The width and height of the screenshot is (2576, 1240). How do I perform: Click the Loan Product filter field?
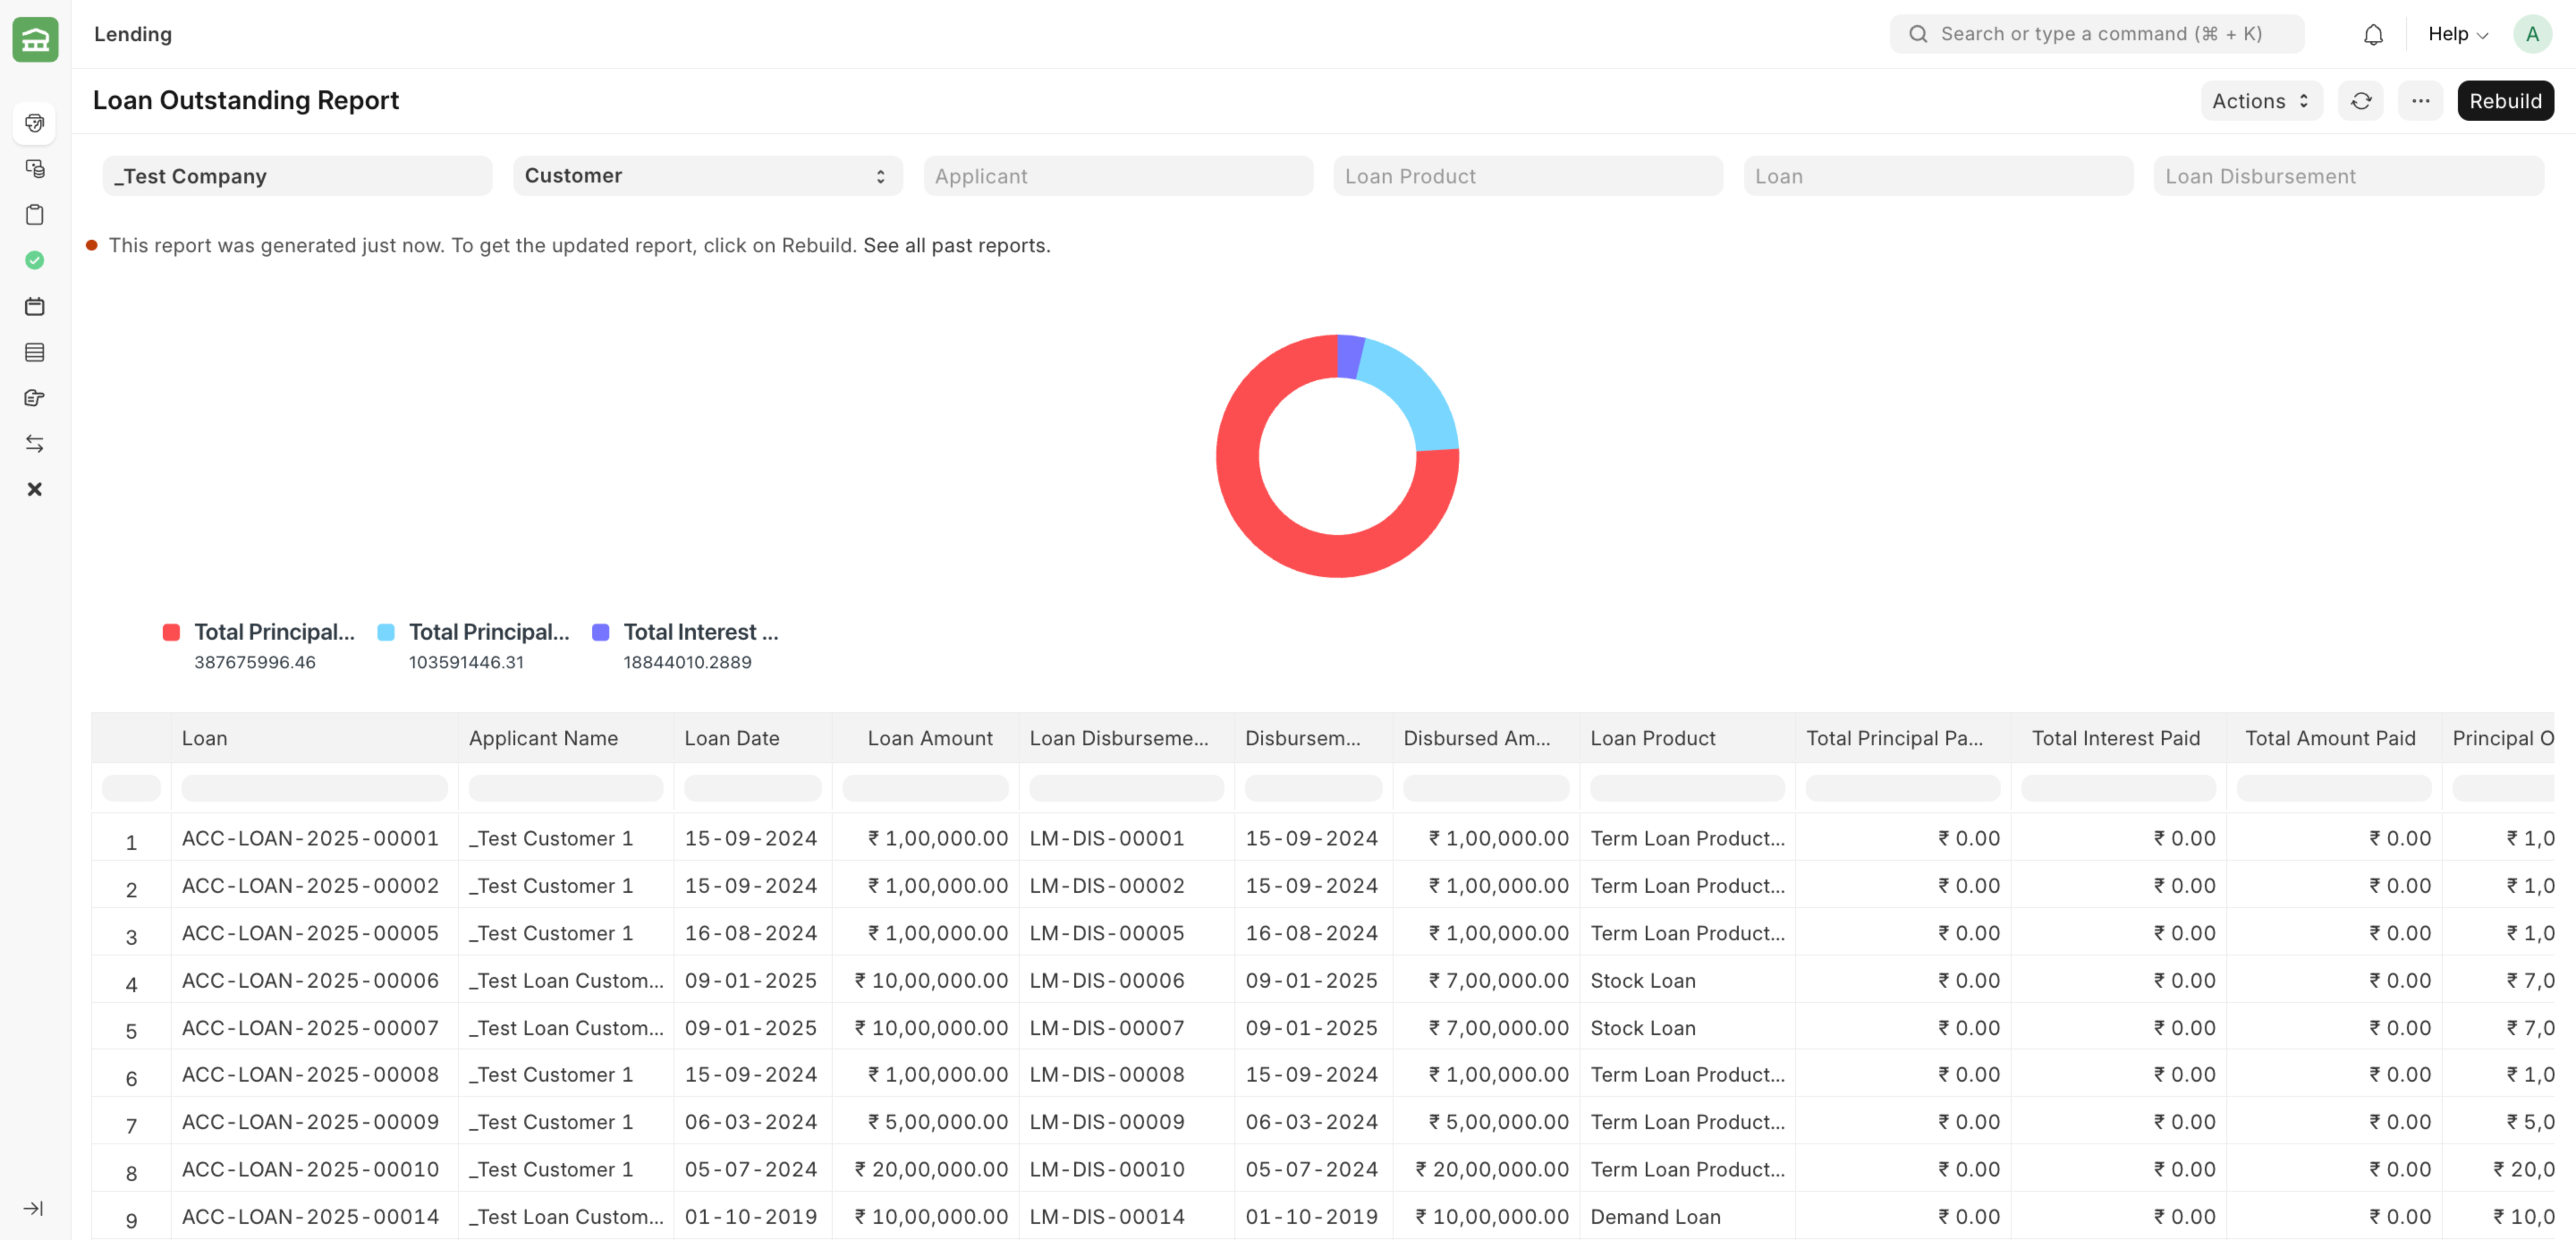click(x=1528, y=176)
